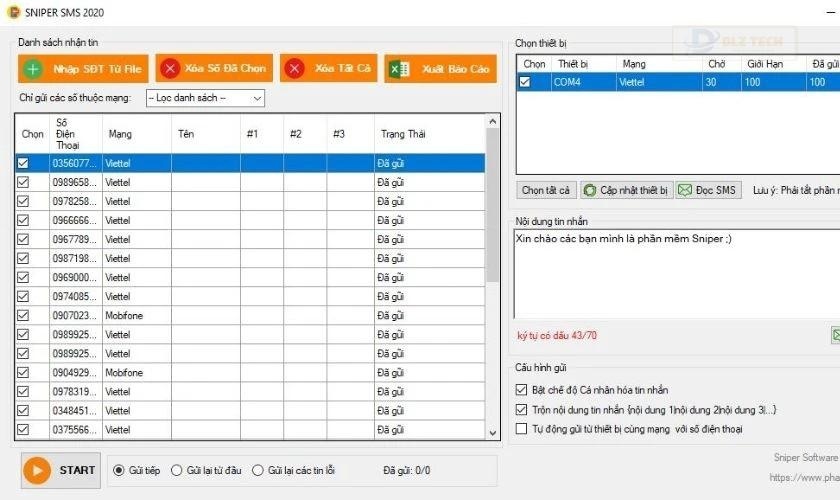This screenshot has height=500, width=840.
Task: Select the Gửi lại các tin lỗi option
Action: coord(258,471)
